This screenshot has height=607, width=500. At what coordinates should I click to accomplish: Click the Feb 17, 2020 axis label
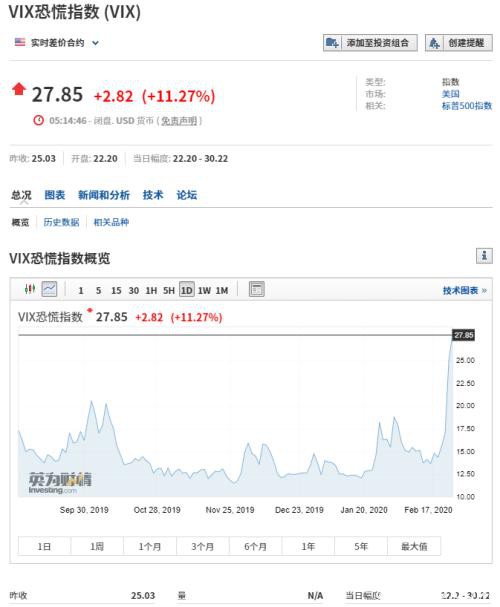tap(428, 510)
